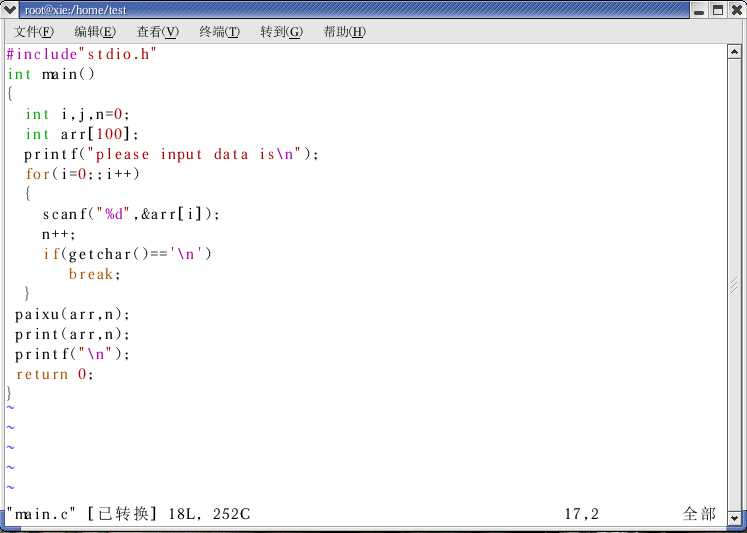Click the 全部 indicator in status line
Image resolution: width=747 pixels, height=533 pixels.
(x=699, y=514)
